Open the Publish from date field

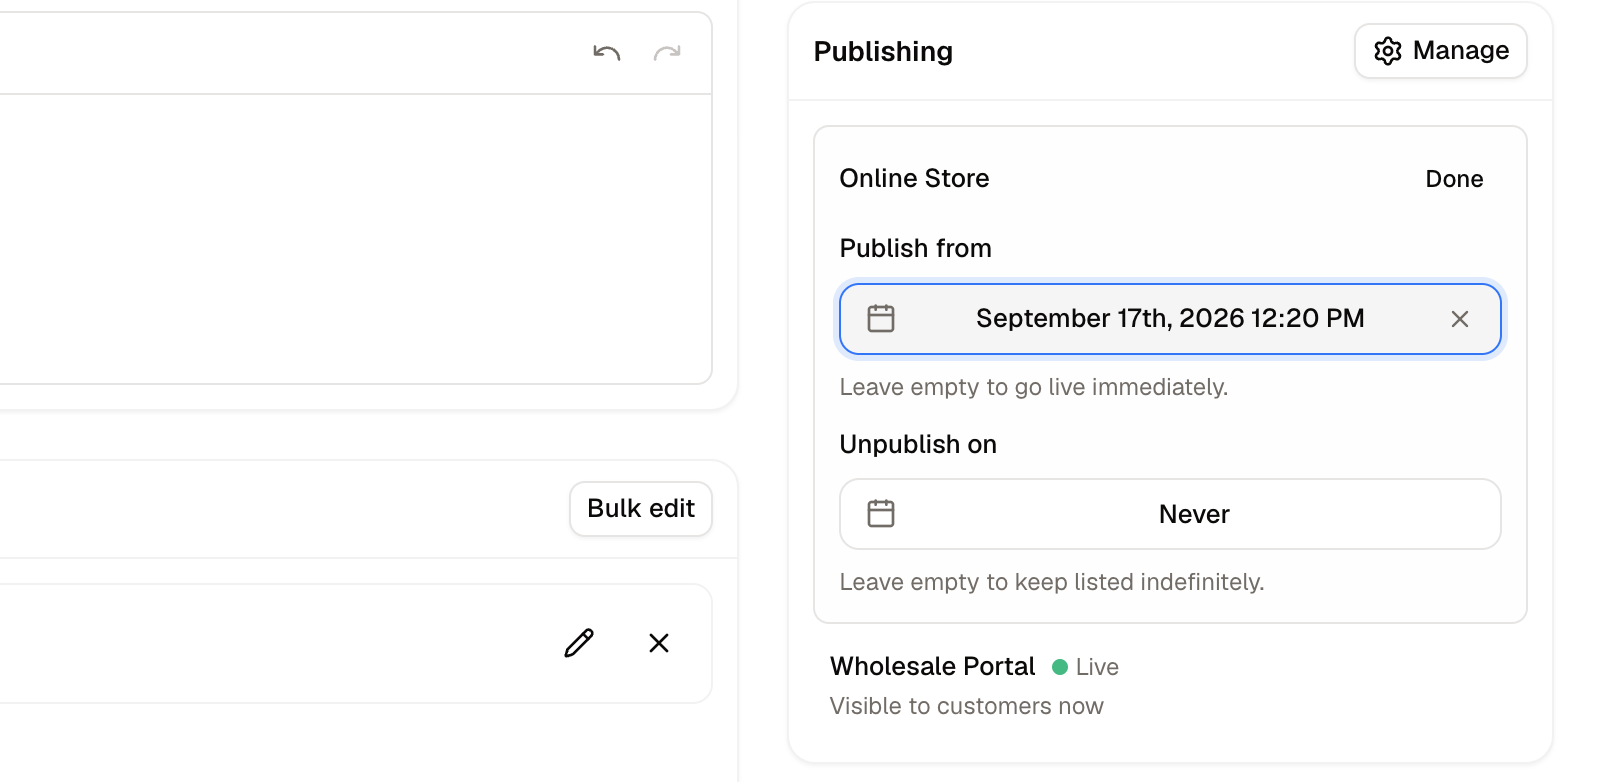tap(1170, 319)
